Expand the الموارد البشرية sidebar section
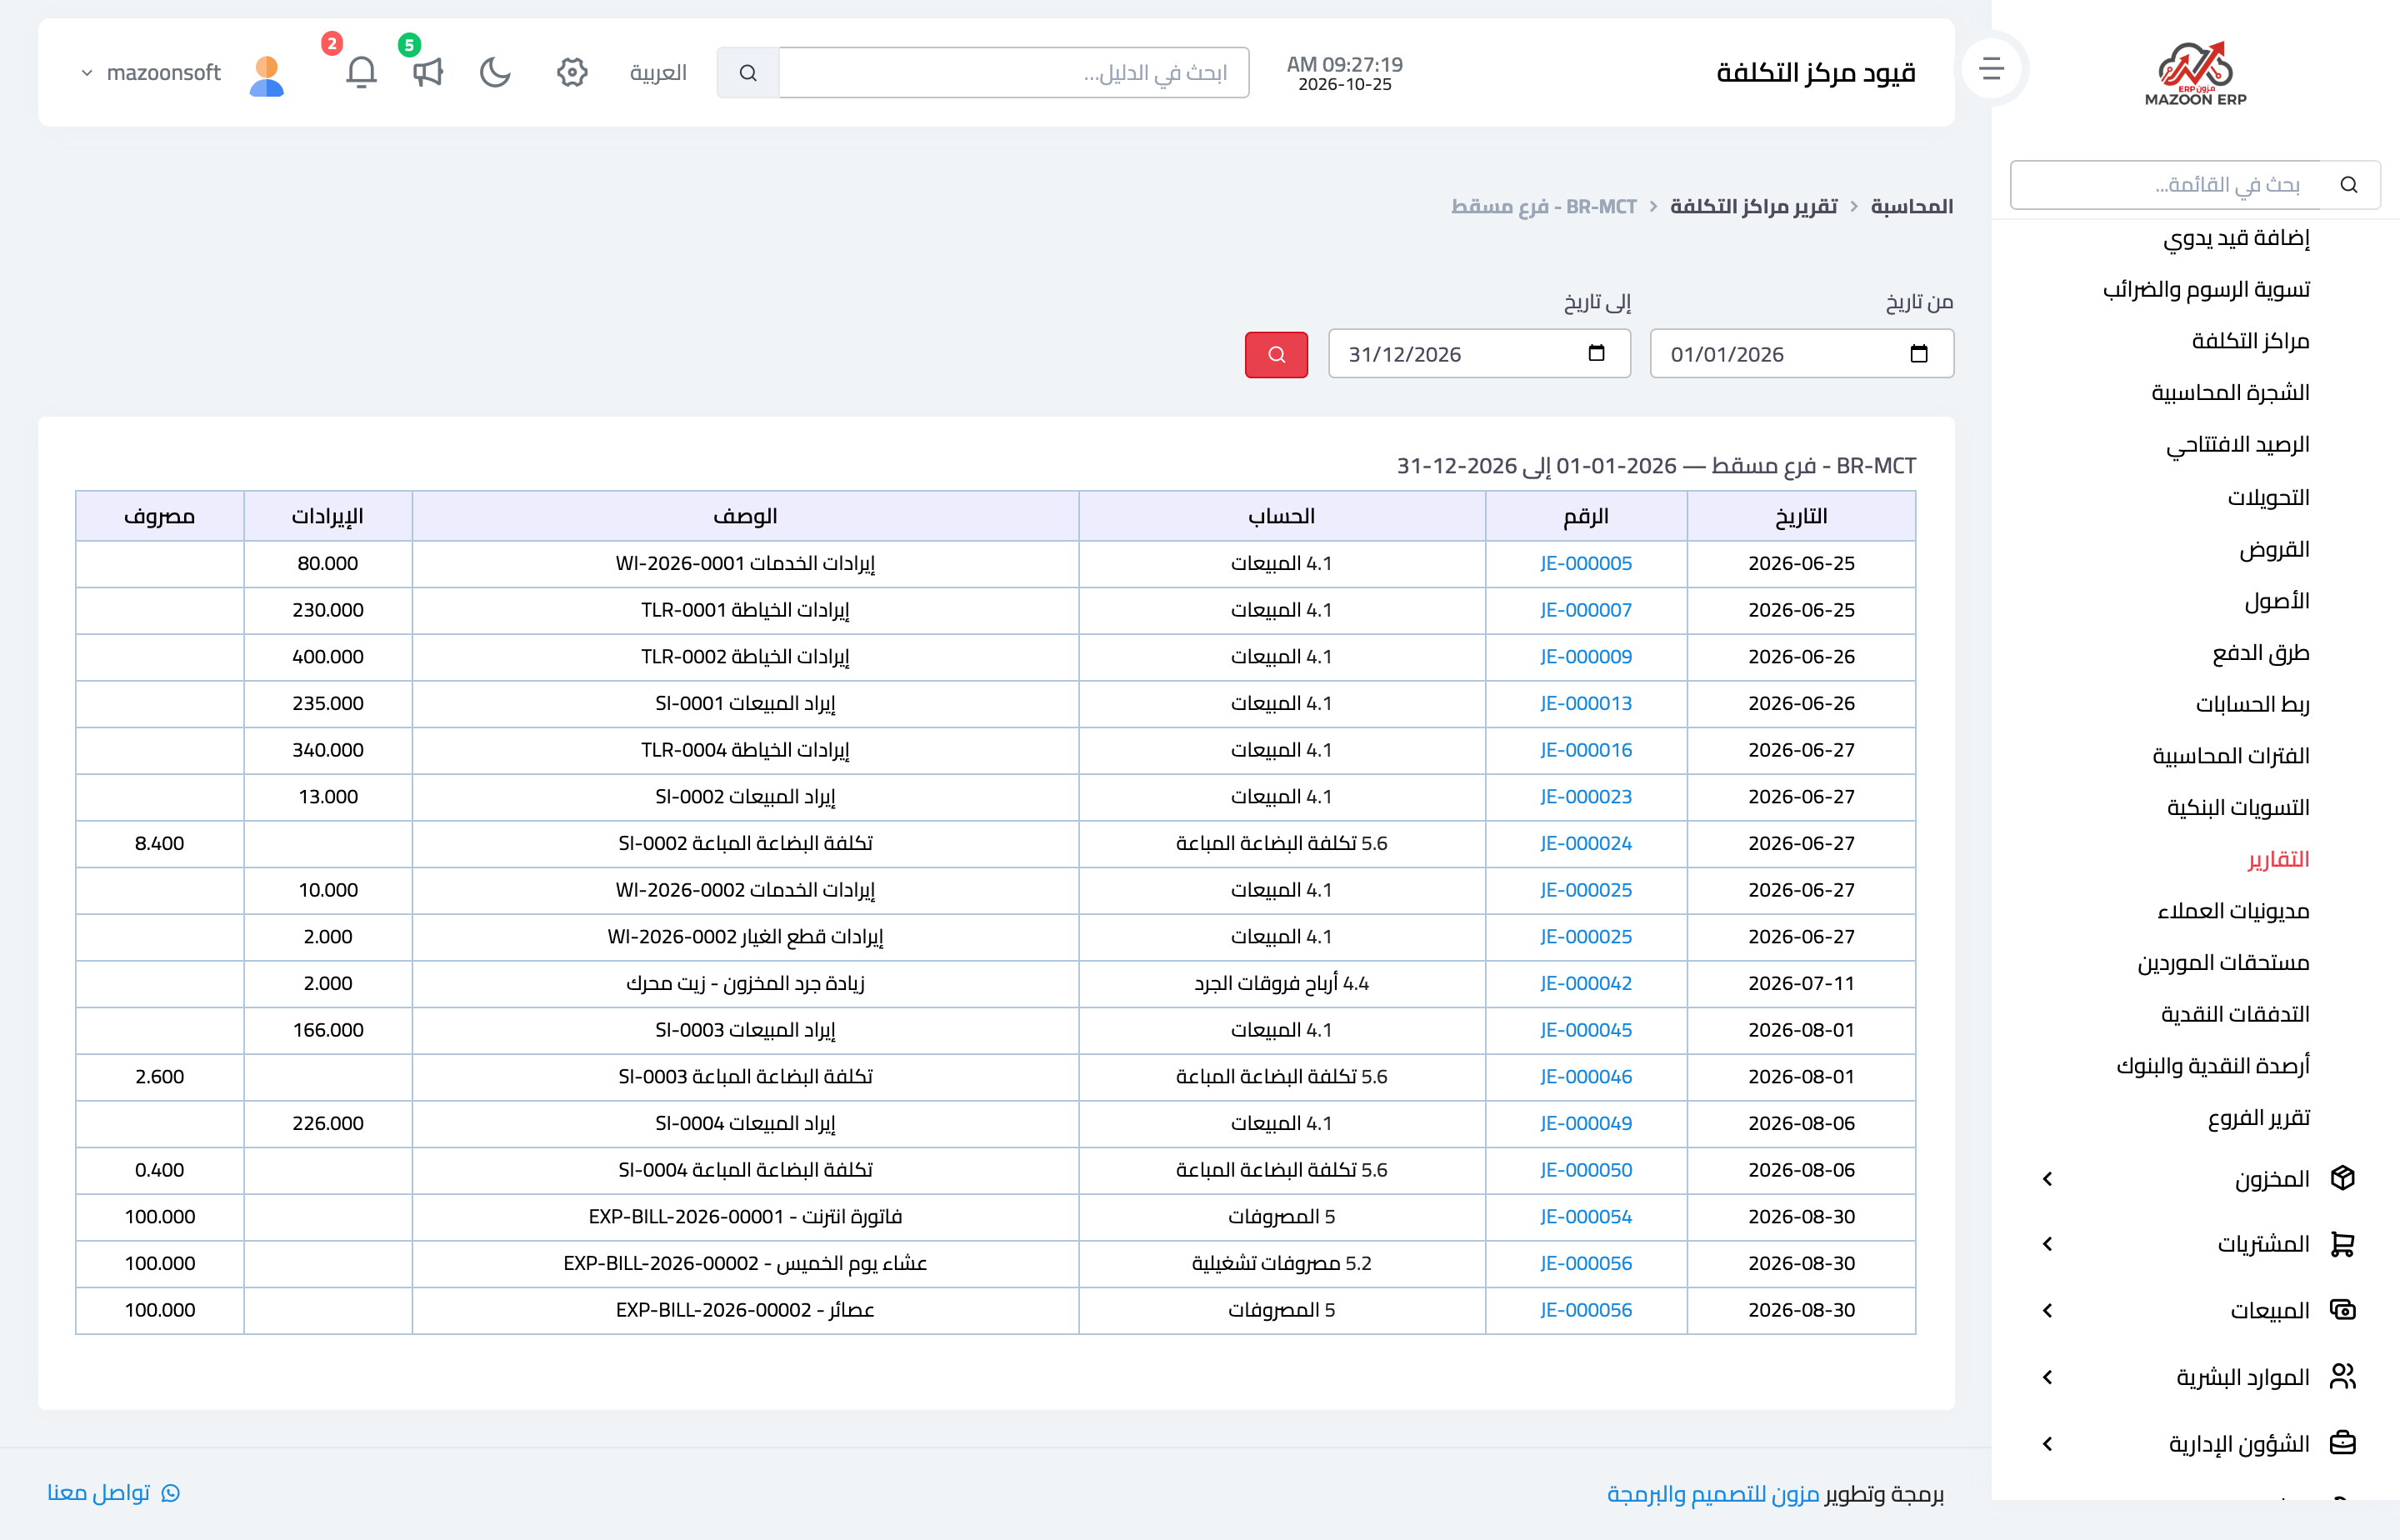The height and width of the screenshot is (1540, 2400). point(2197,1378)
